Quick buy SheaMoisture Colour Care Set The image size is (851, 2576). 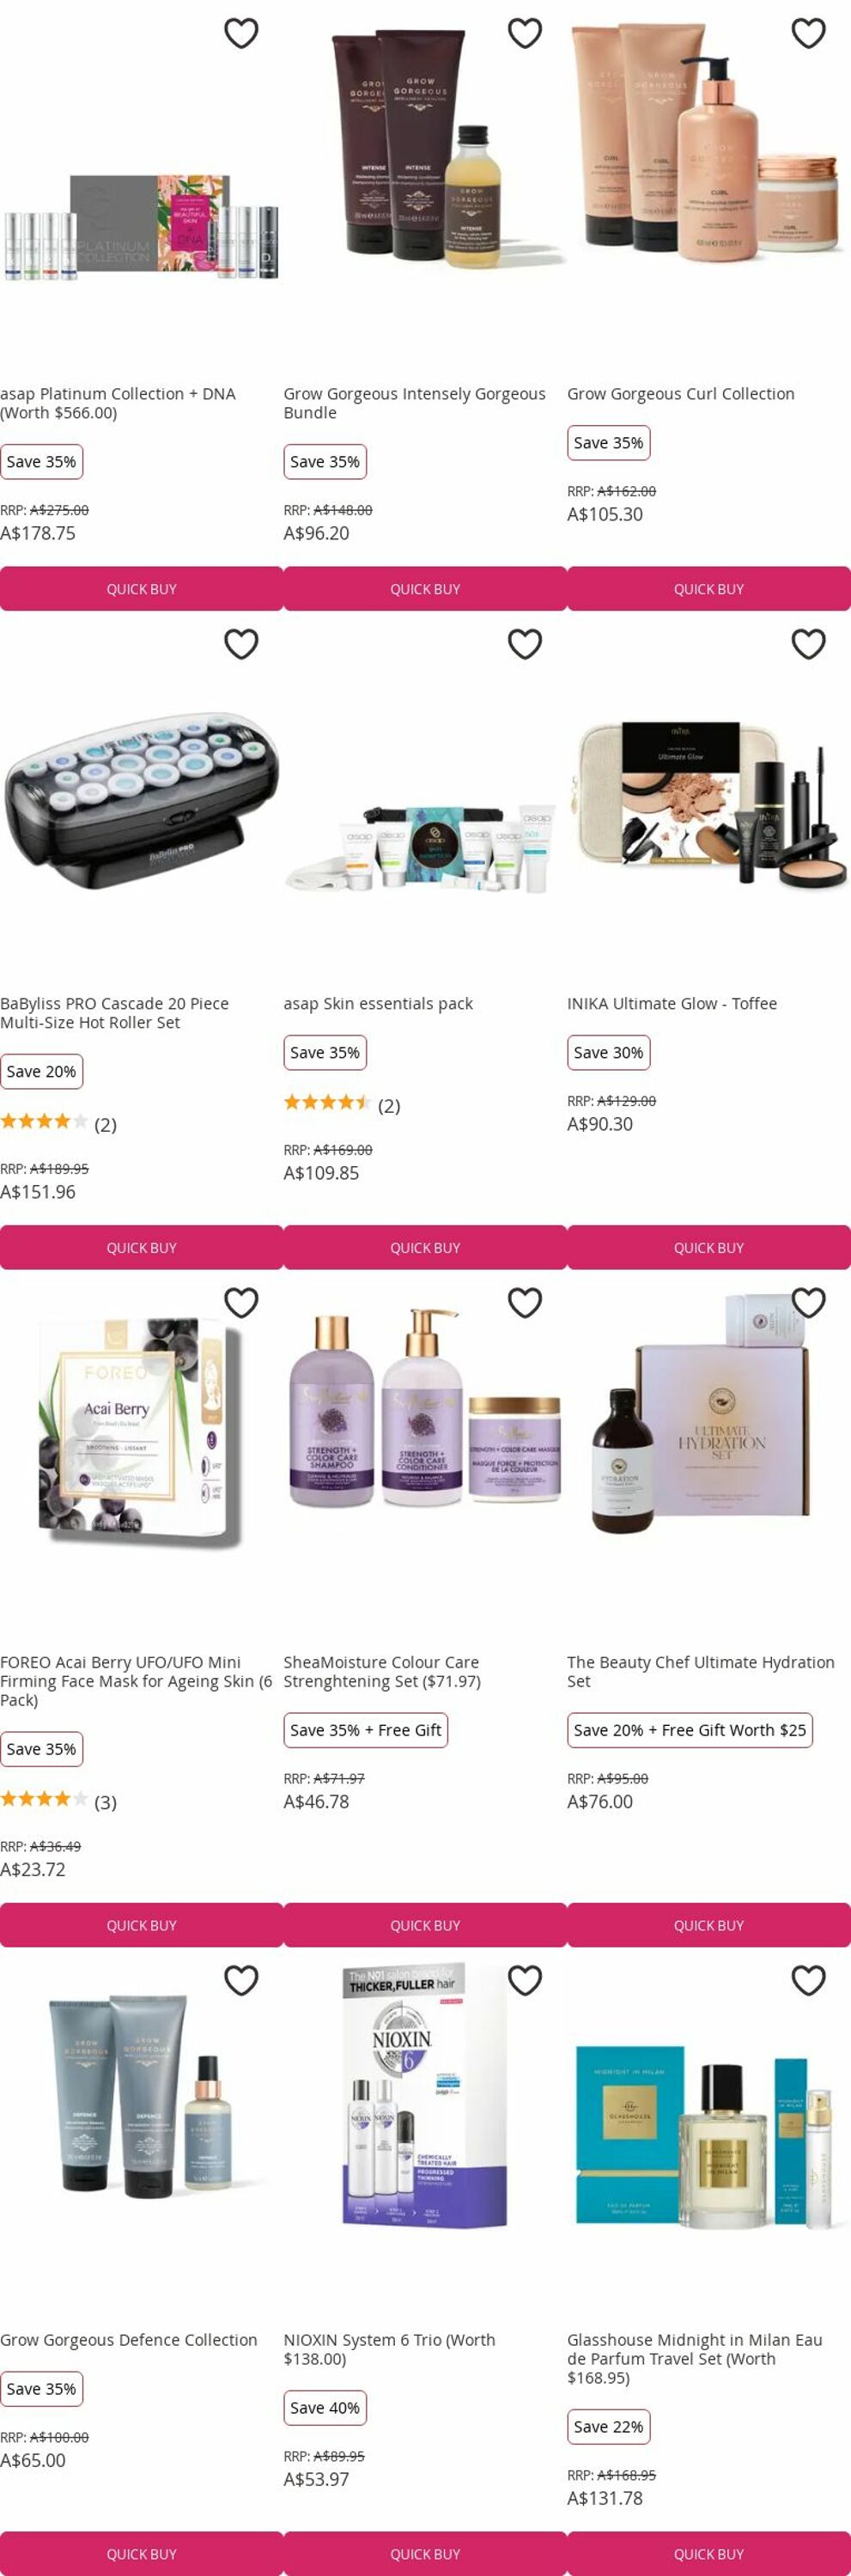coord(425,1925)
